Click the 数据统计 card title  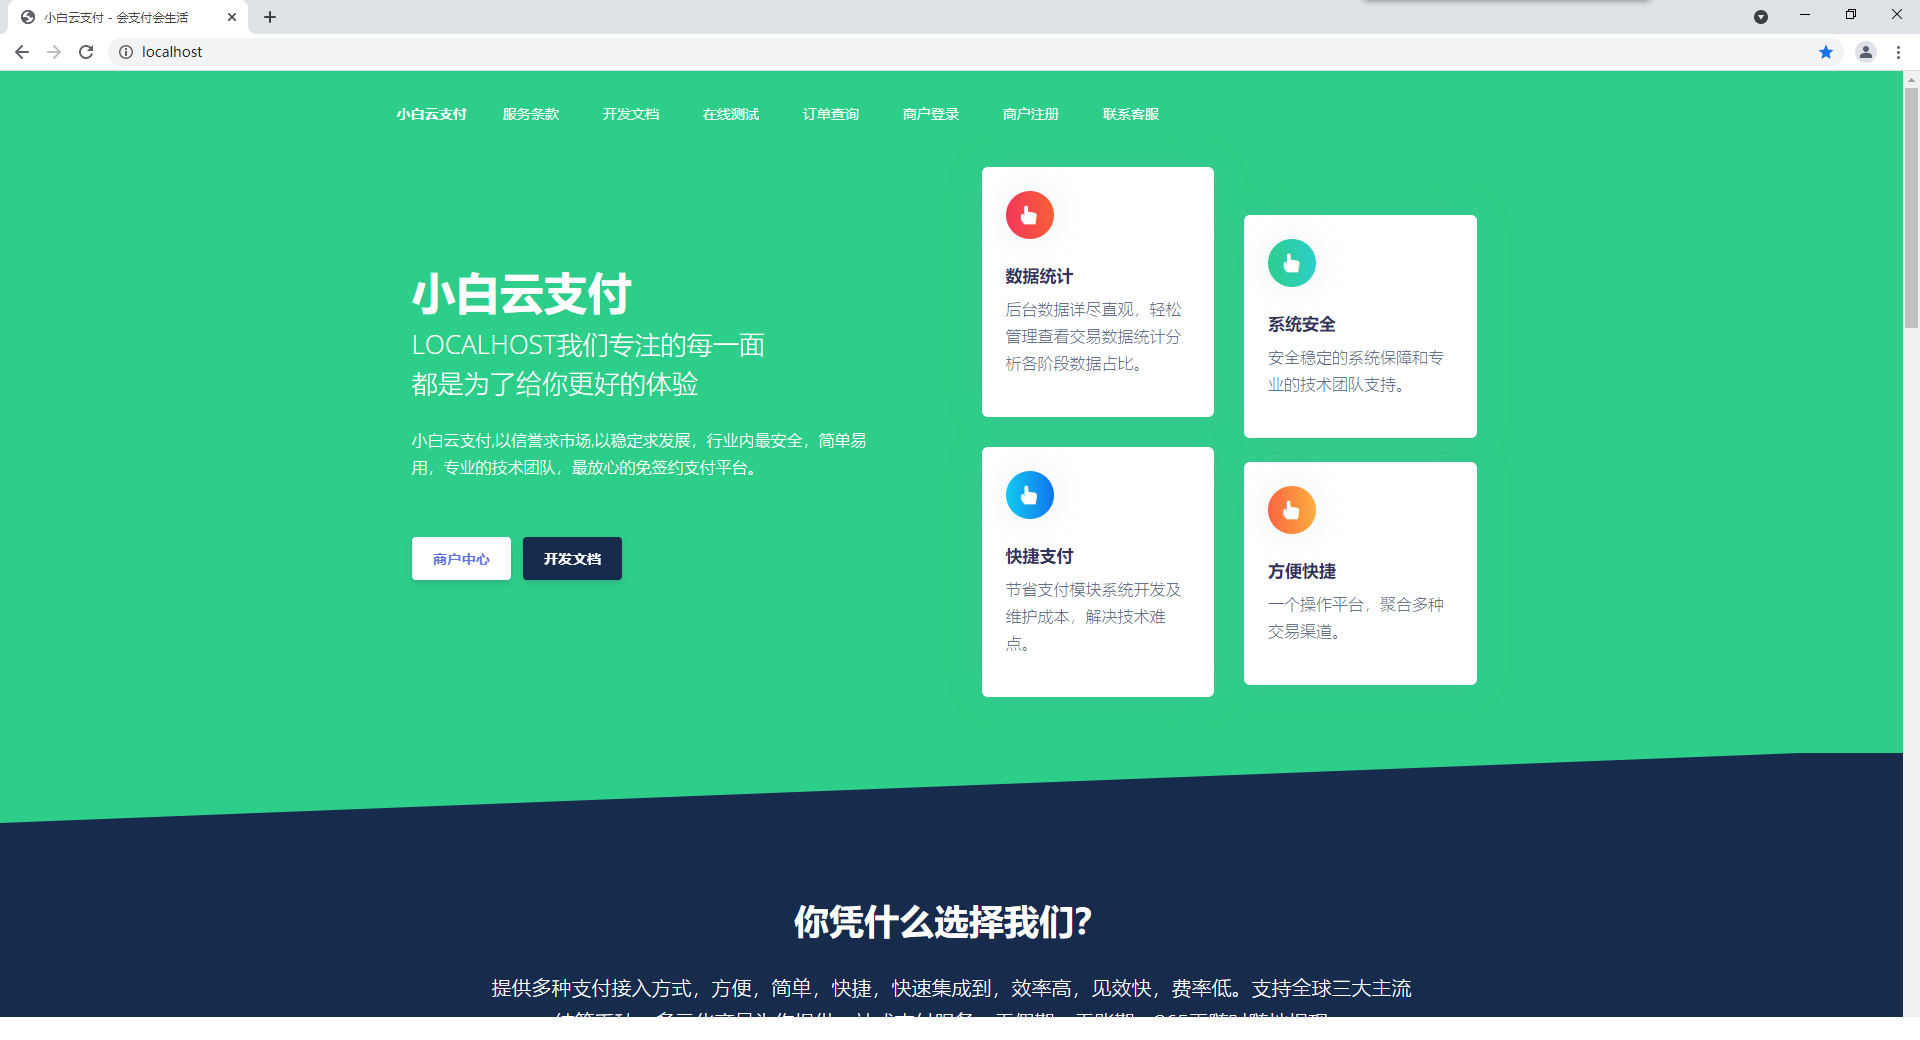point(1039,276)
